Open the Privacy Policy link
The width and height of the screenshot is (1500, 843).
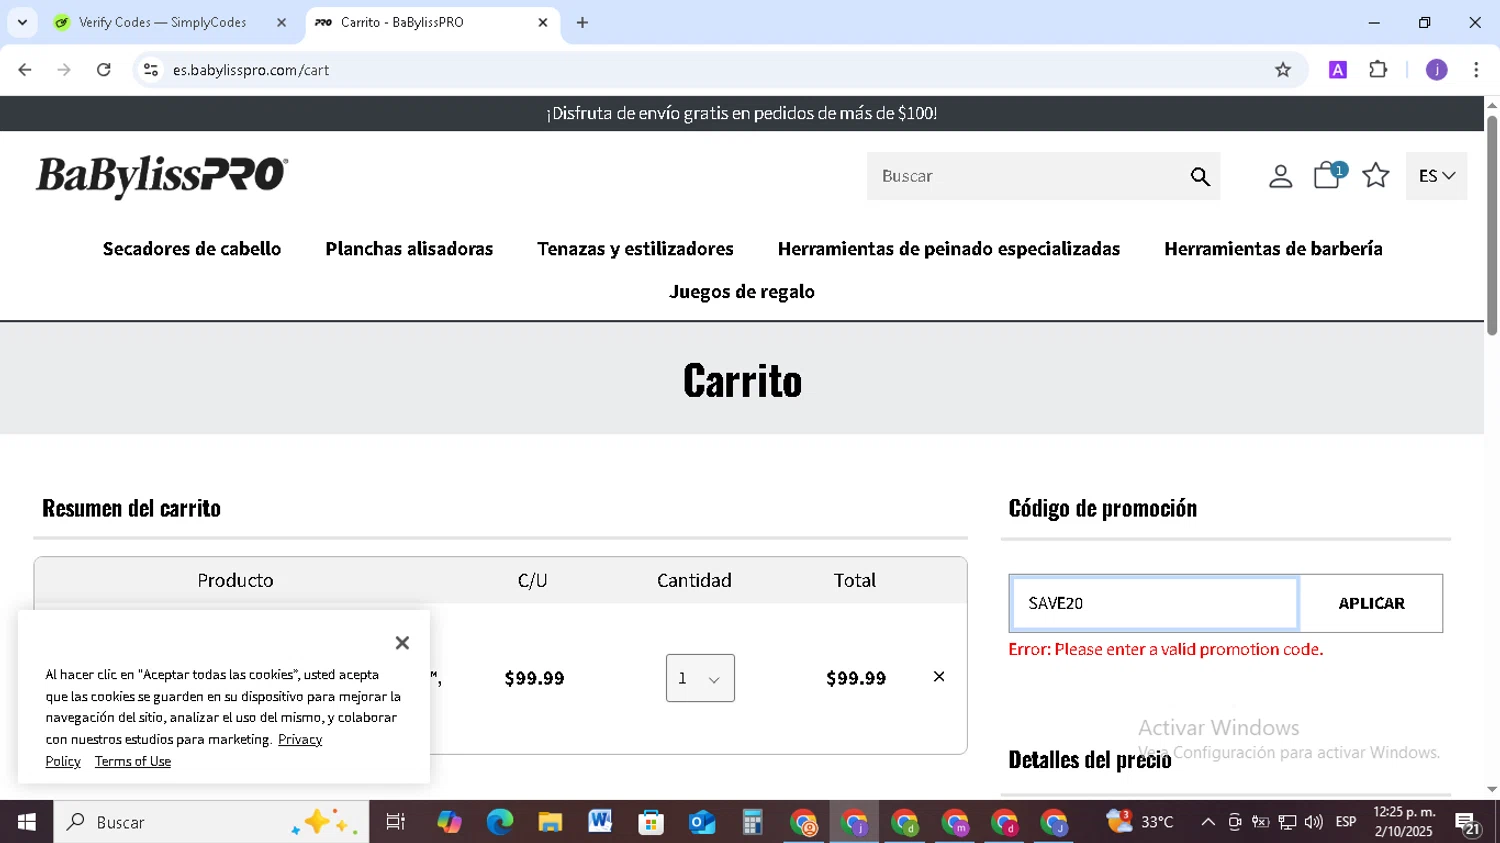pyautogui.click(x=300, y=740)
